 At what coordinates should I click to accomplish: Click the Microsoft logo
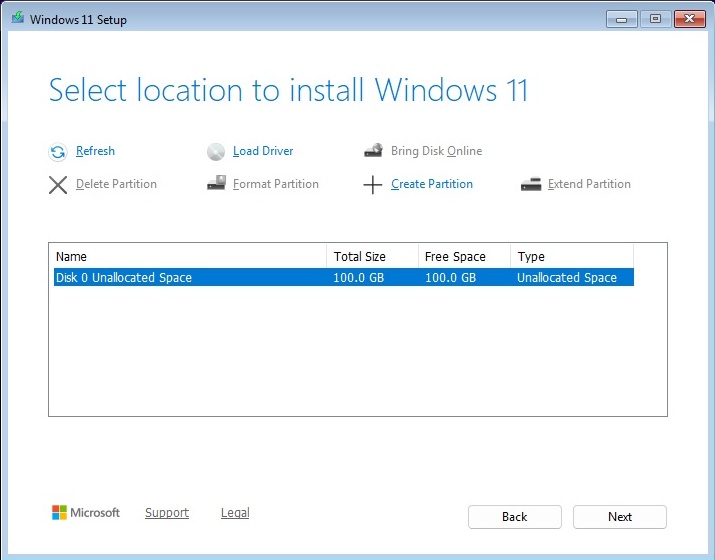click(x=86, y=513)
